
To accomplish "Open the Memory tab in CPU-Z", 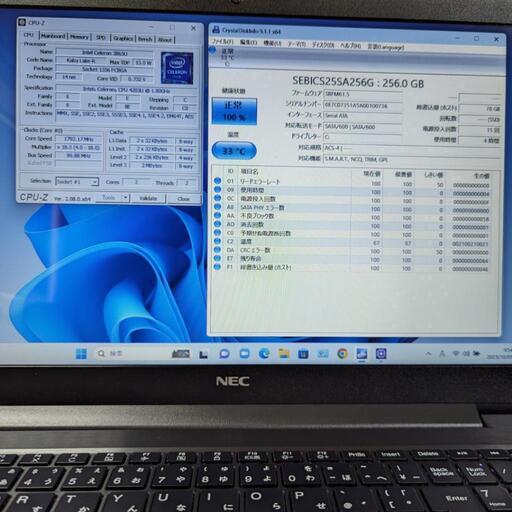I will click(79, 37).
